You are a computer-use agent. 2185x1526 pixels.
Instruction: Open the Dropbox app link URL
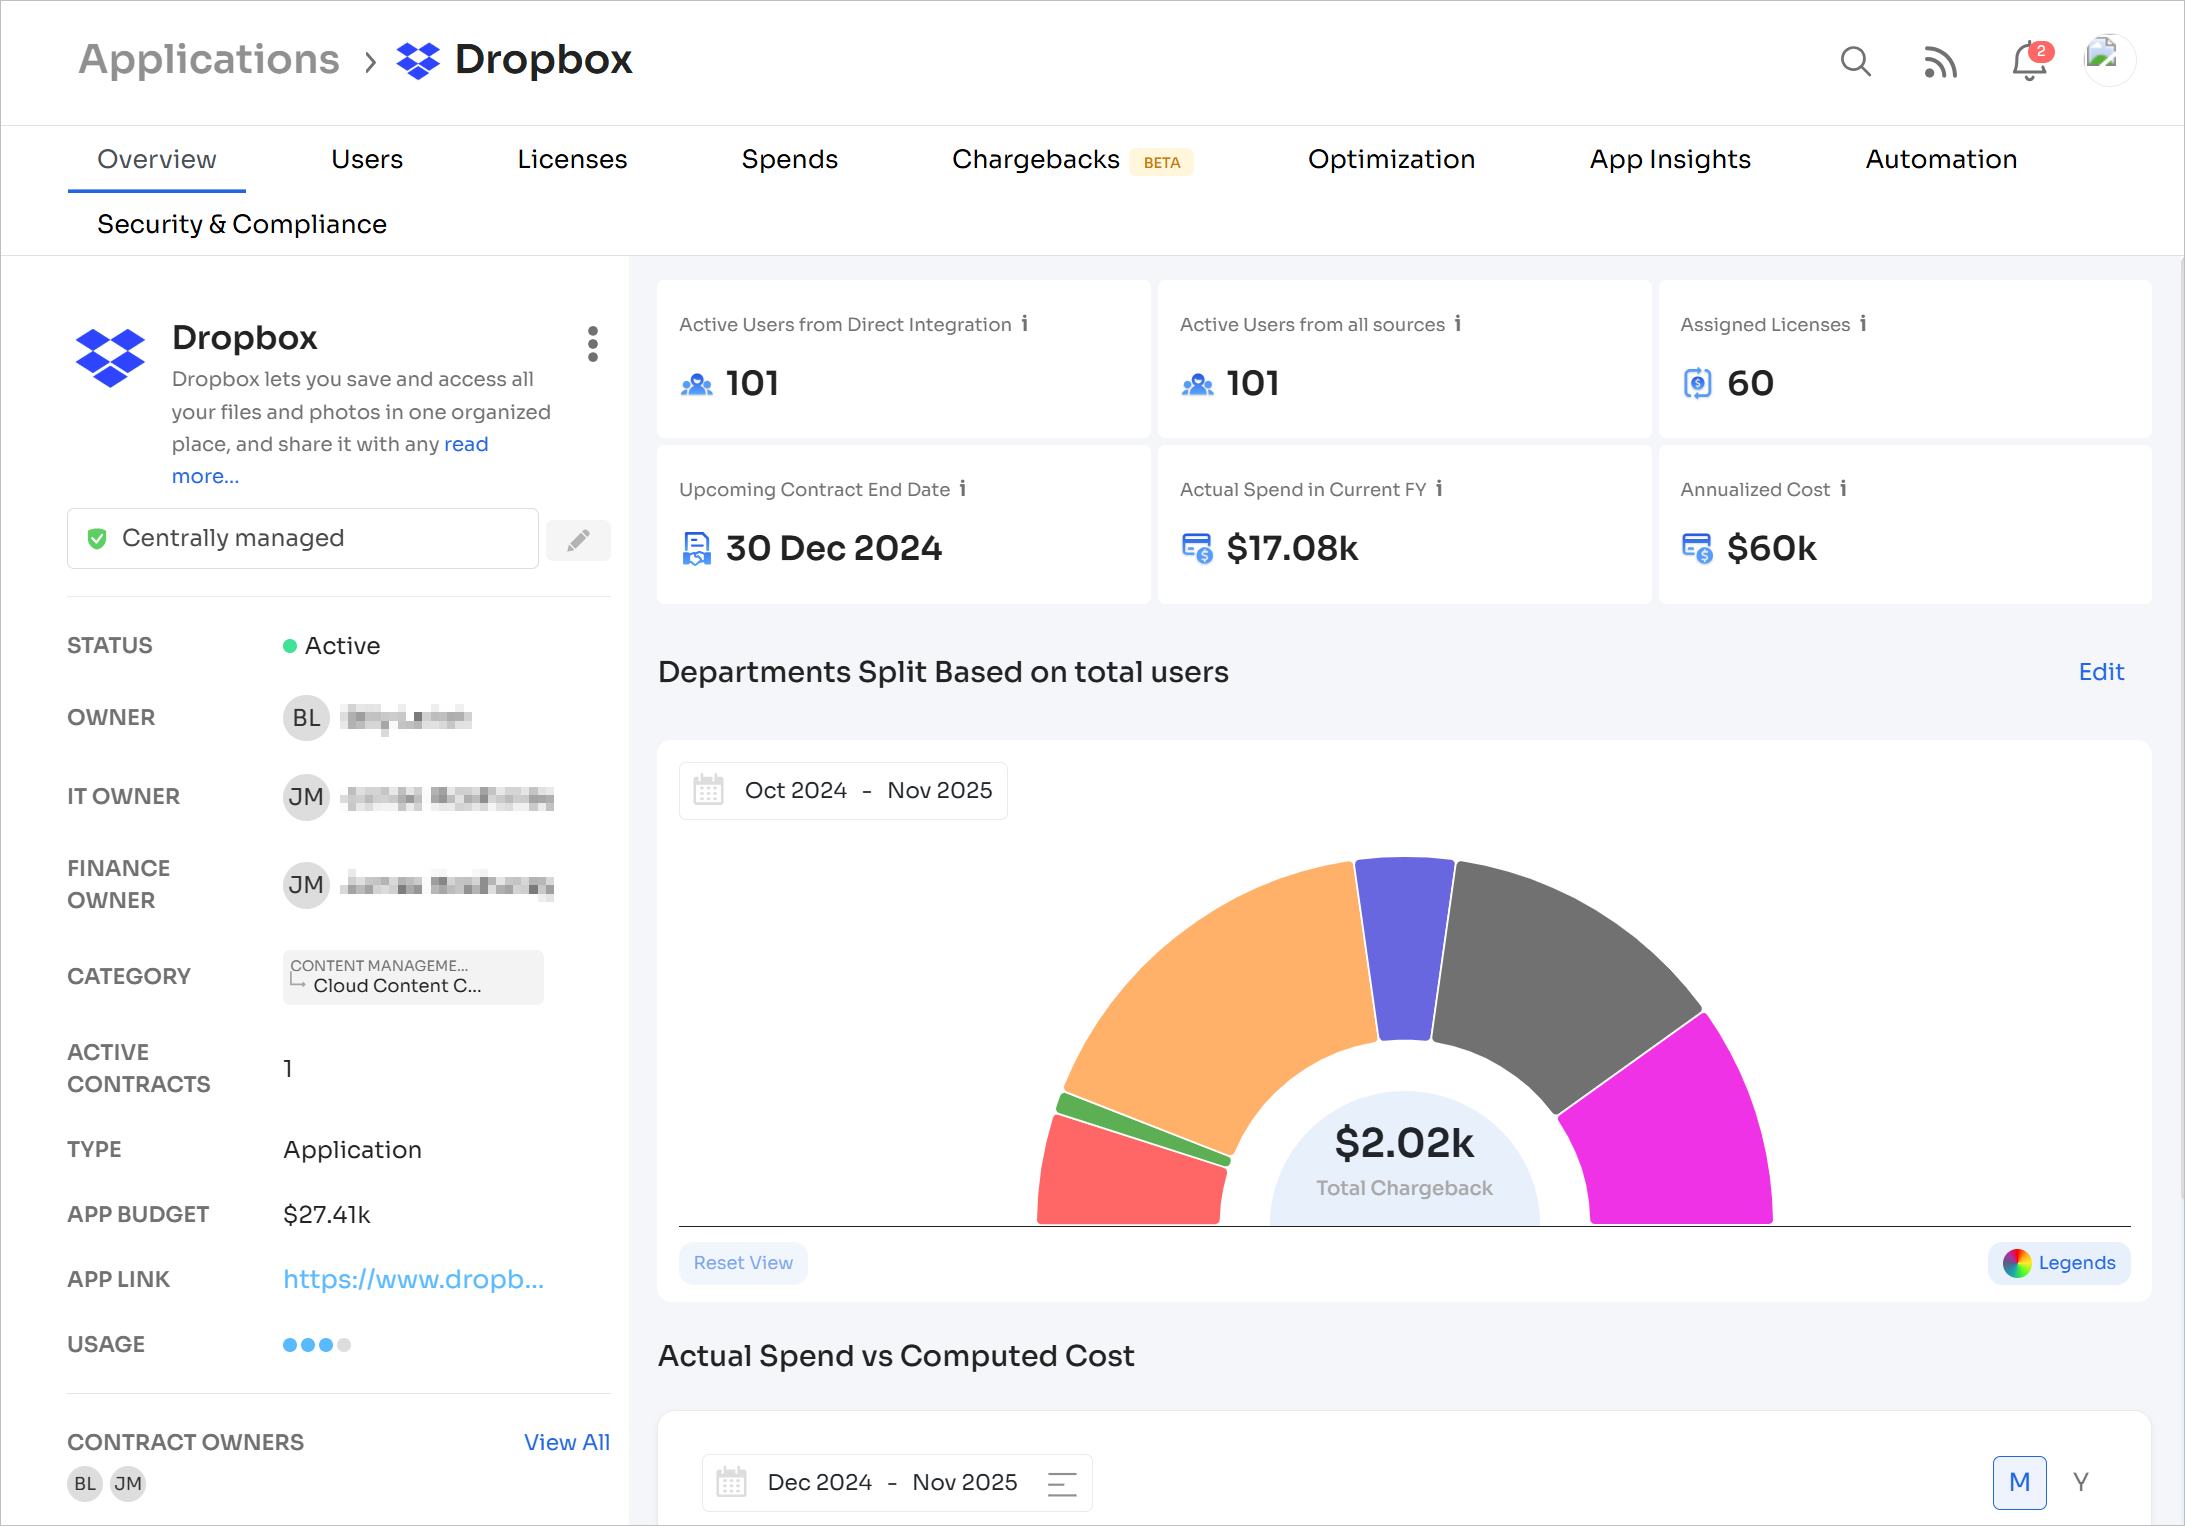pos(413,1279)
